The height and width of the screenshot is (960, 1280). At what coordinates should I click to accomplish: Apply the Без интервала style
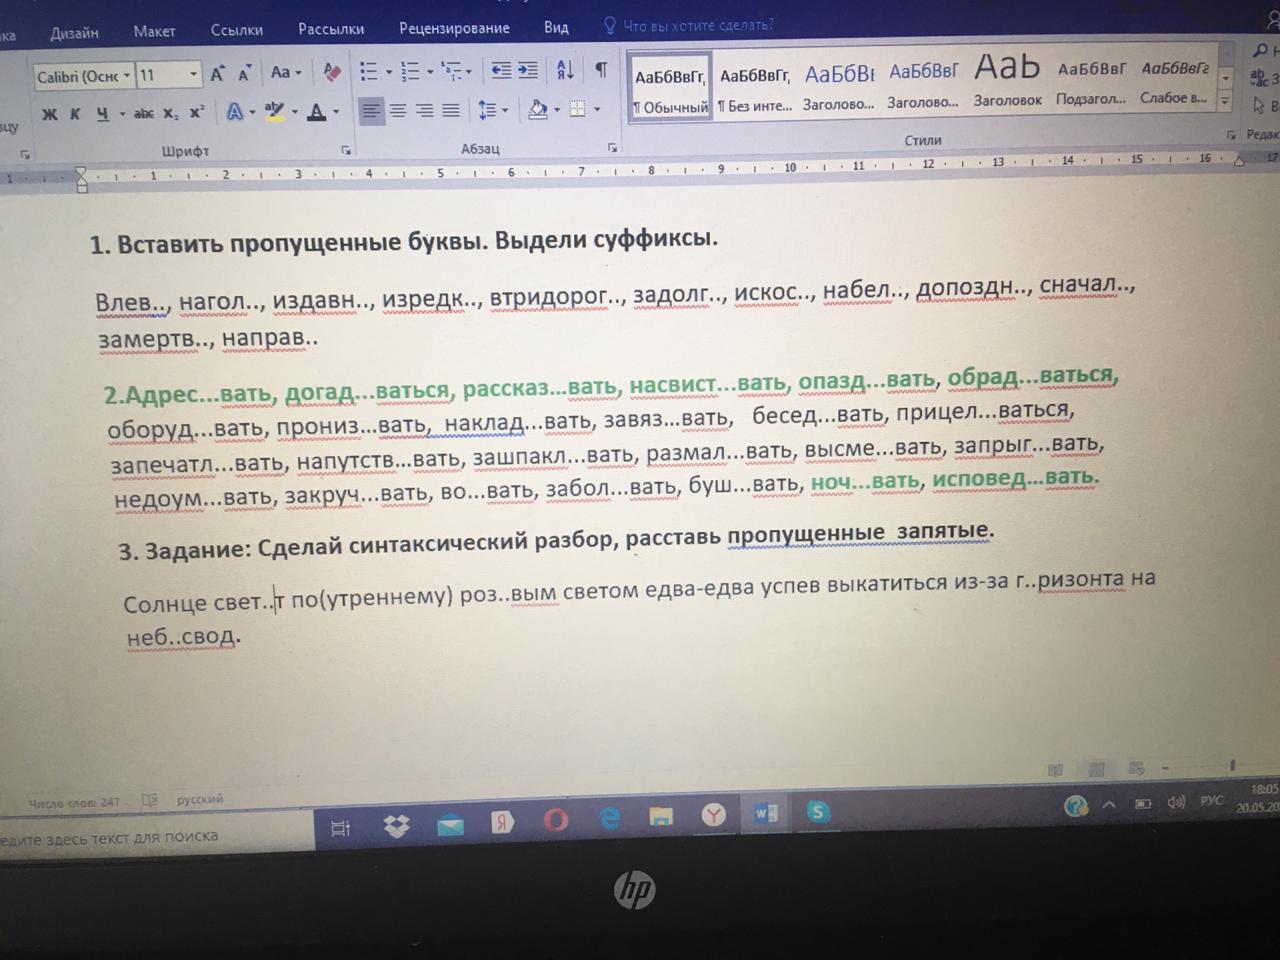coord(755,88)
